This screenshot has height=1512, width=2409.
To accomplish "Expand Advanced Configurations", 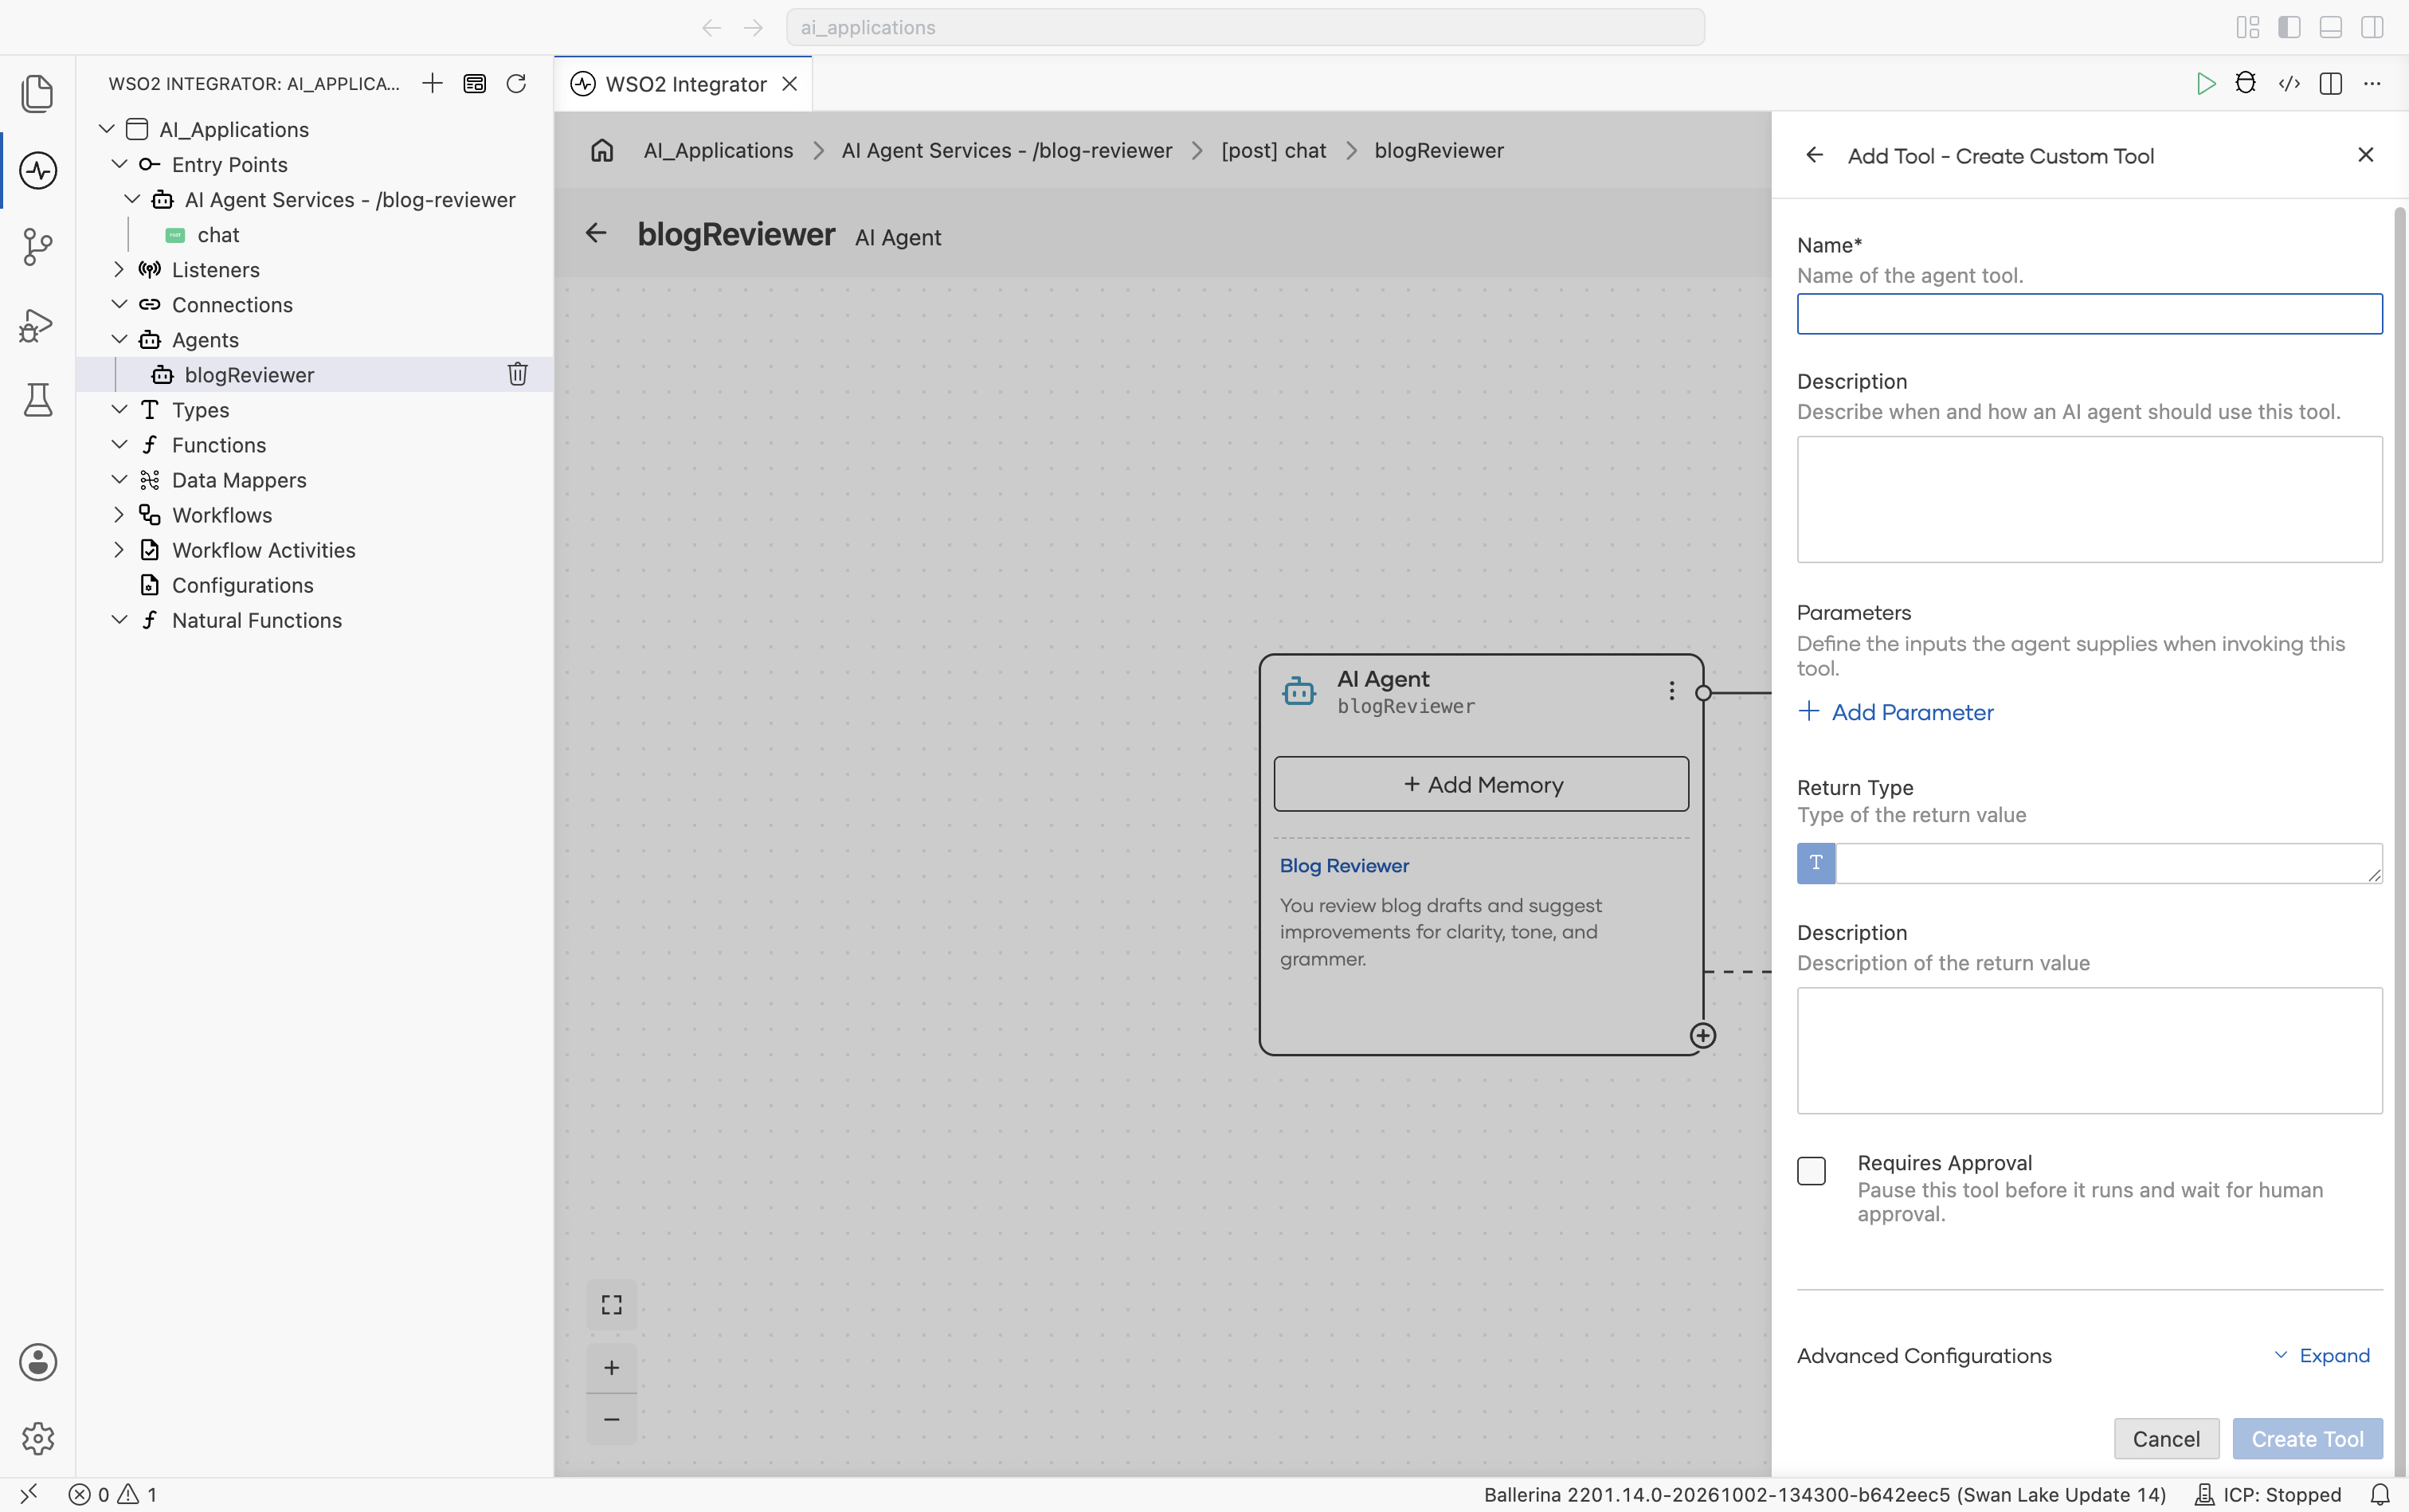I will point(2322,1355).
